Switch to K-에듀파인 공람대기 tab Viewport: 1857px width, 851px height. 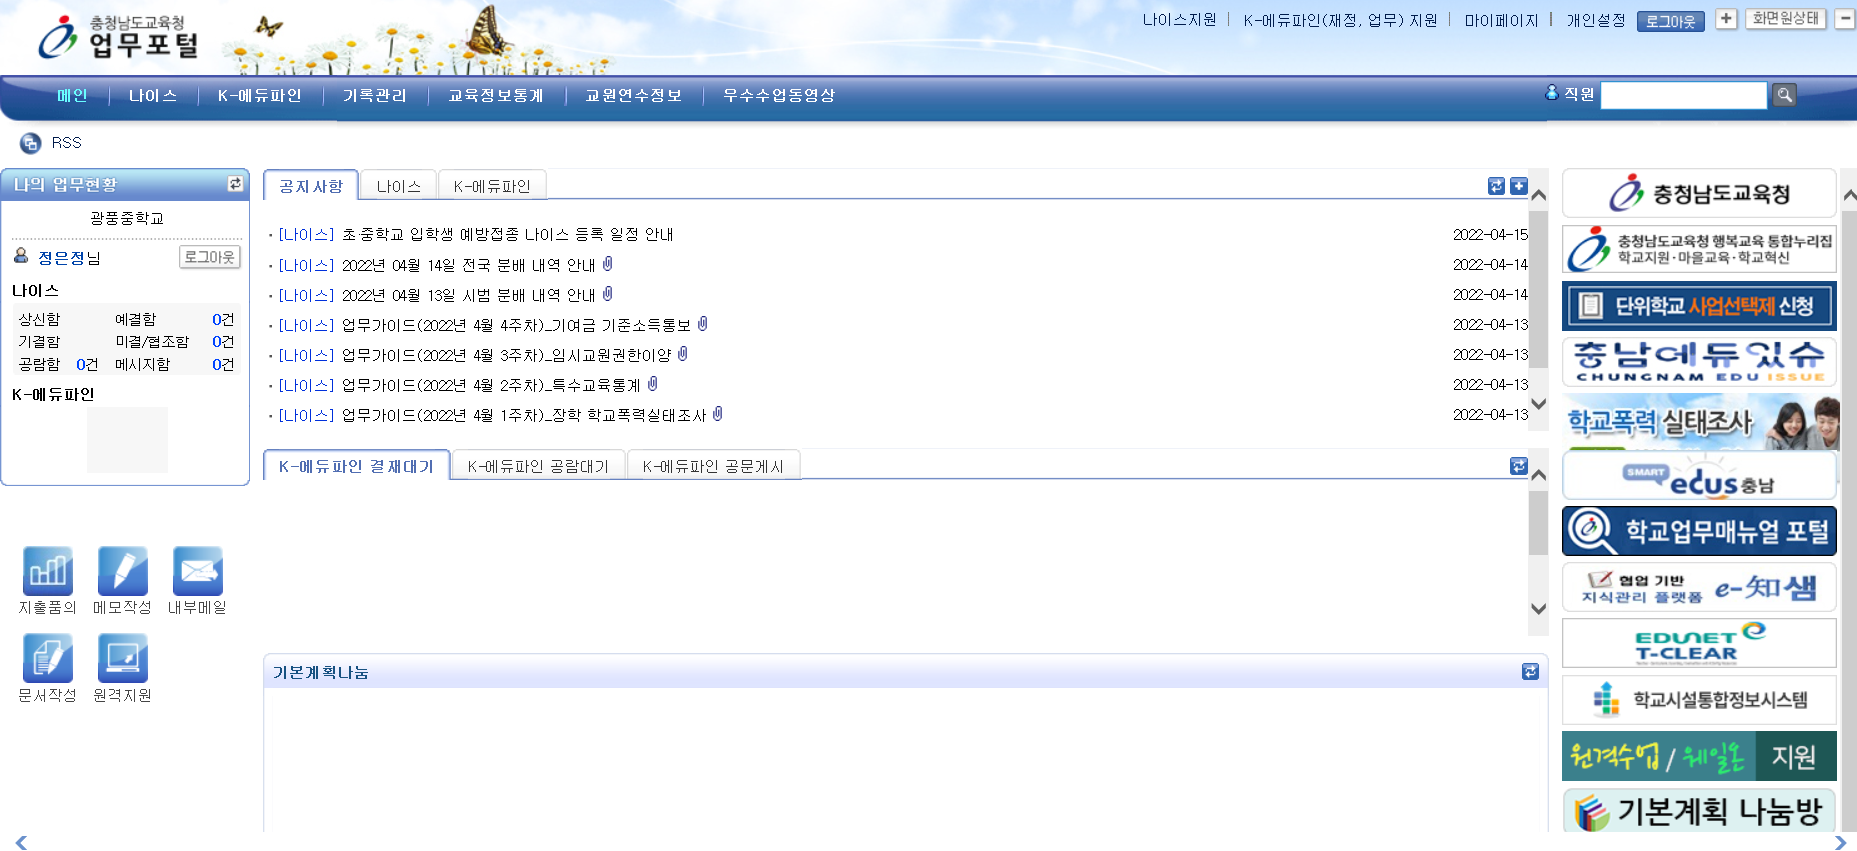pos(538,466)
